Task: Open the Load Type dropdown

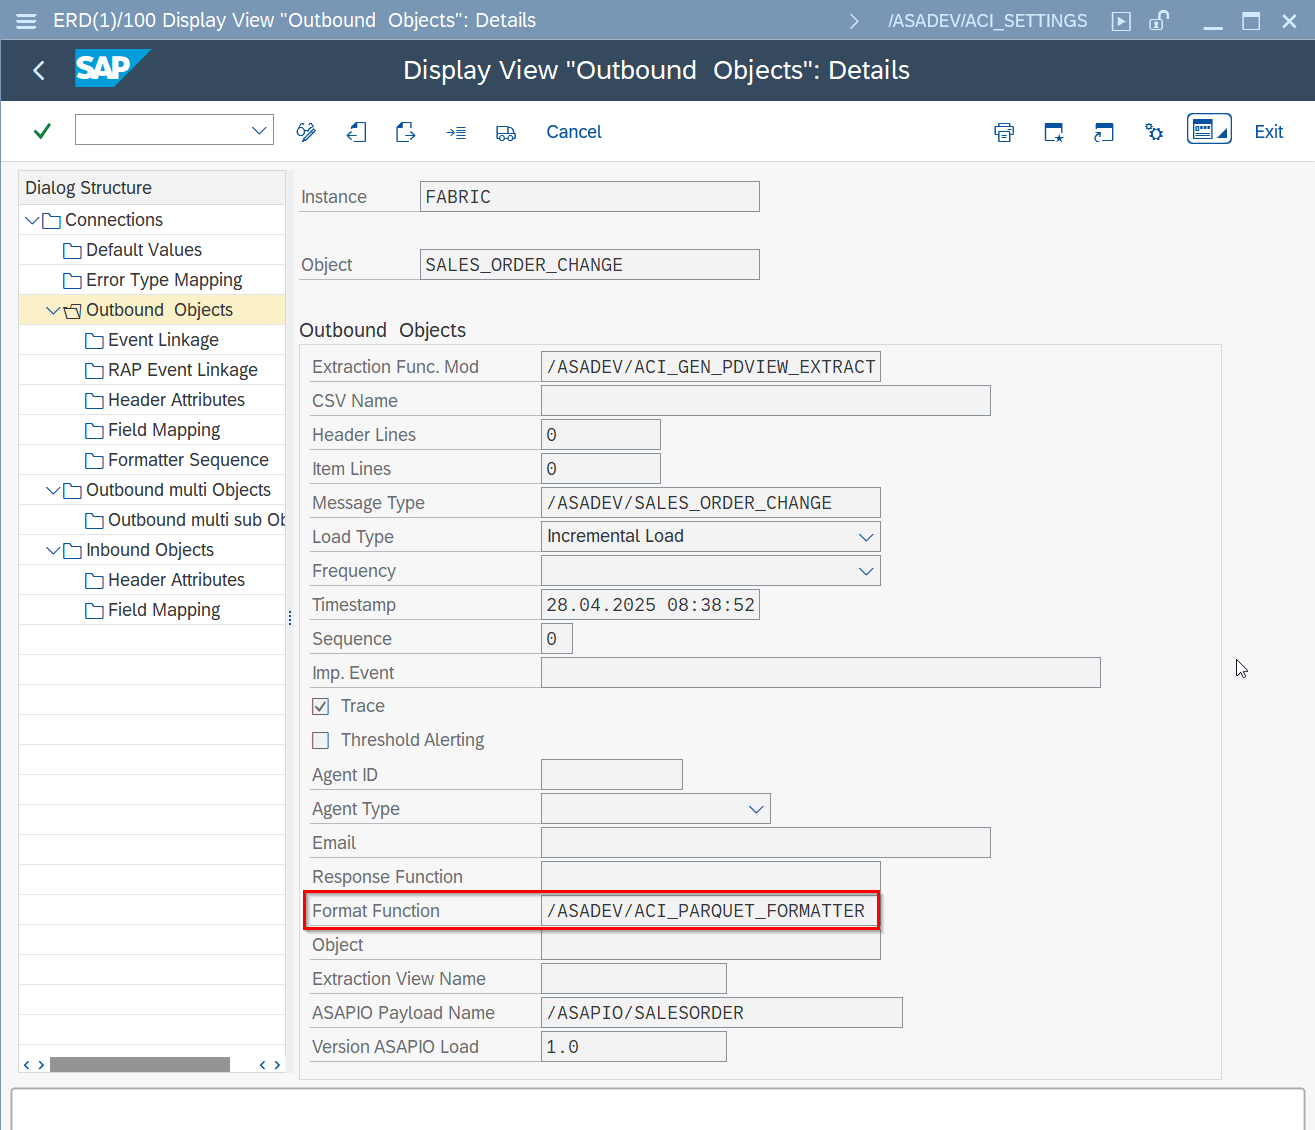Action: tap(865, 537)
